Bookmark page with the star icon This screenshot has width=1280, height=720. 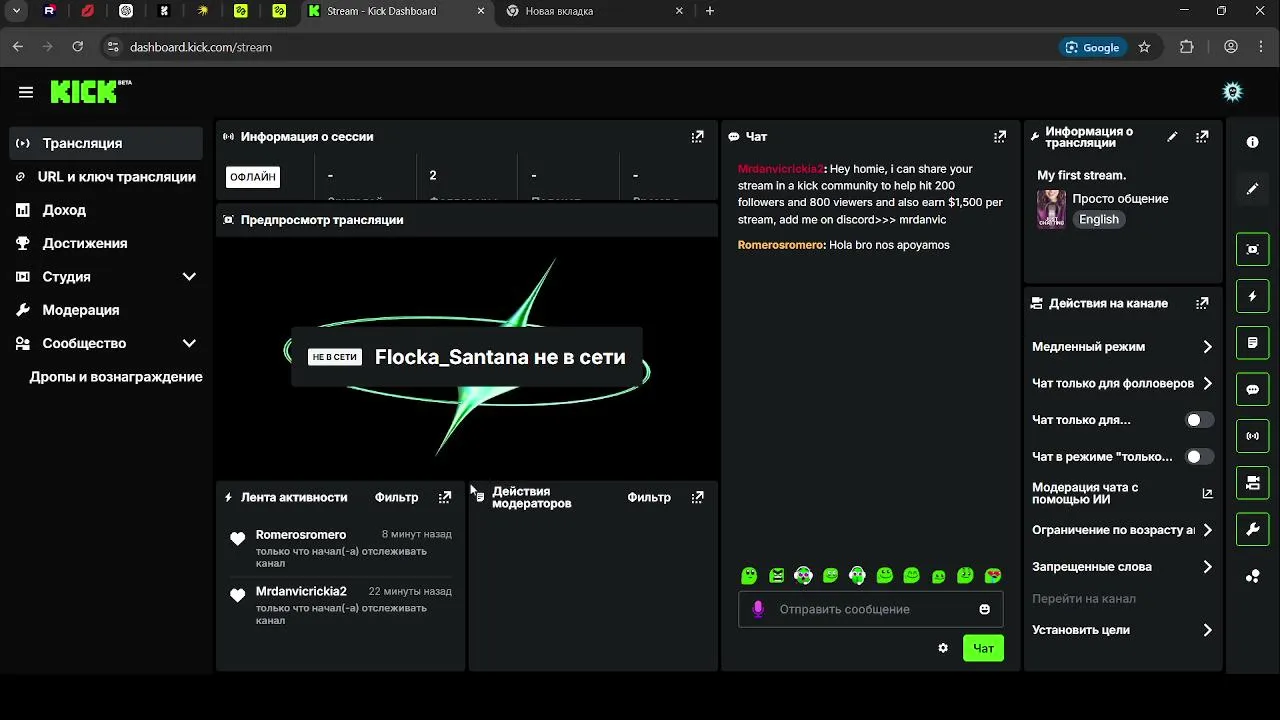point(1144,47)
